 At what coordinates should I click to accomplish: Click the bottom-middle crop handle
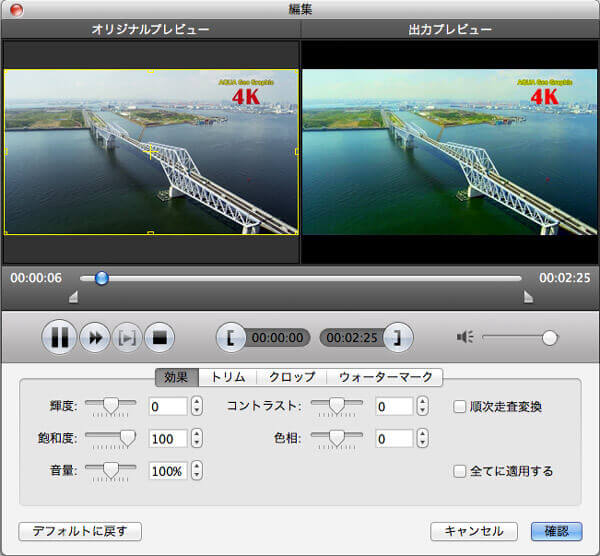click(151, 233)
